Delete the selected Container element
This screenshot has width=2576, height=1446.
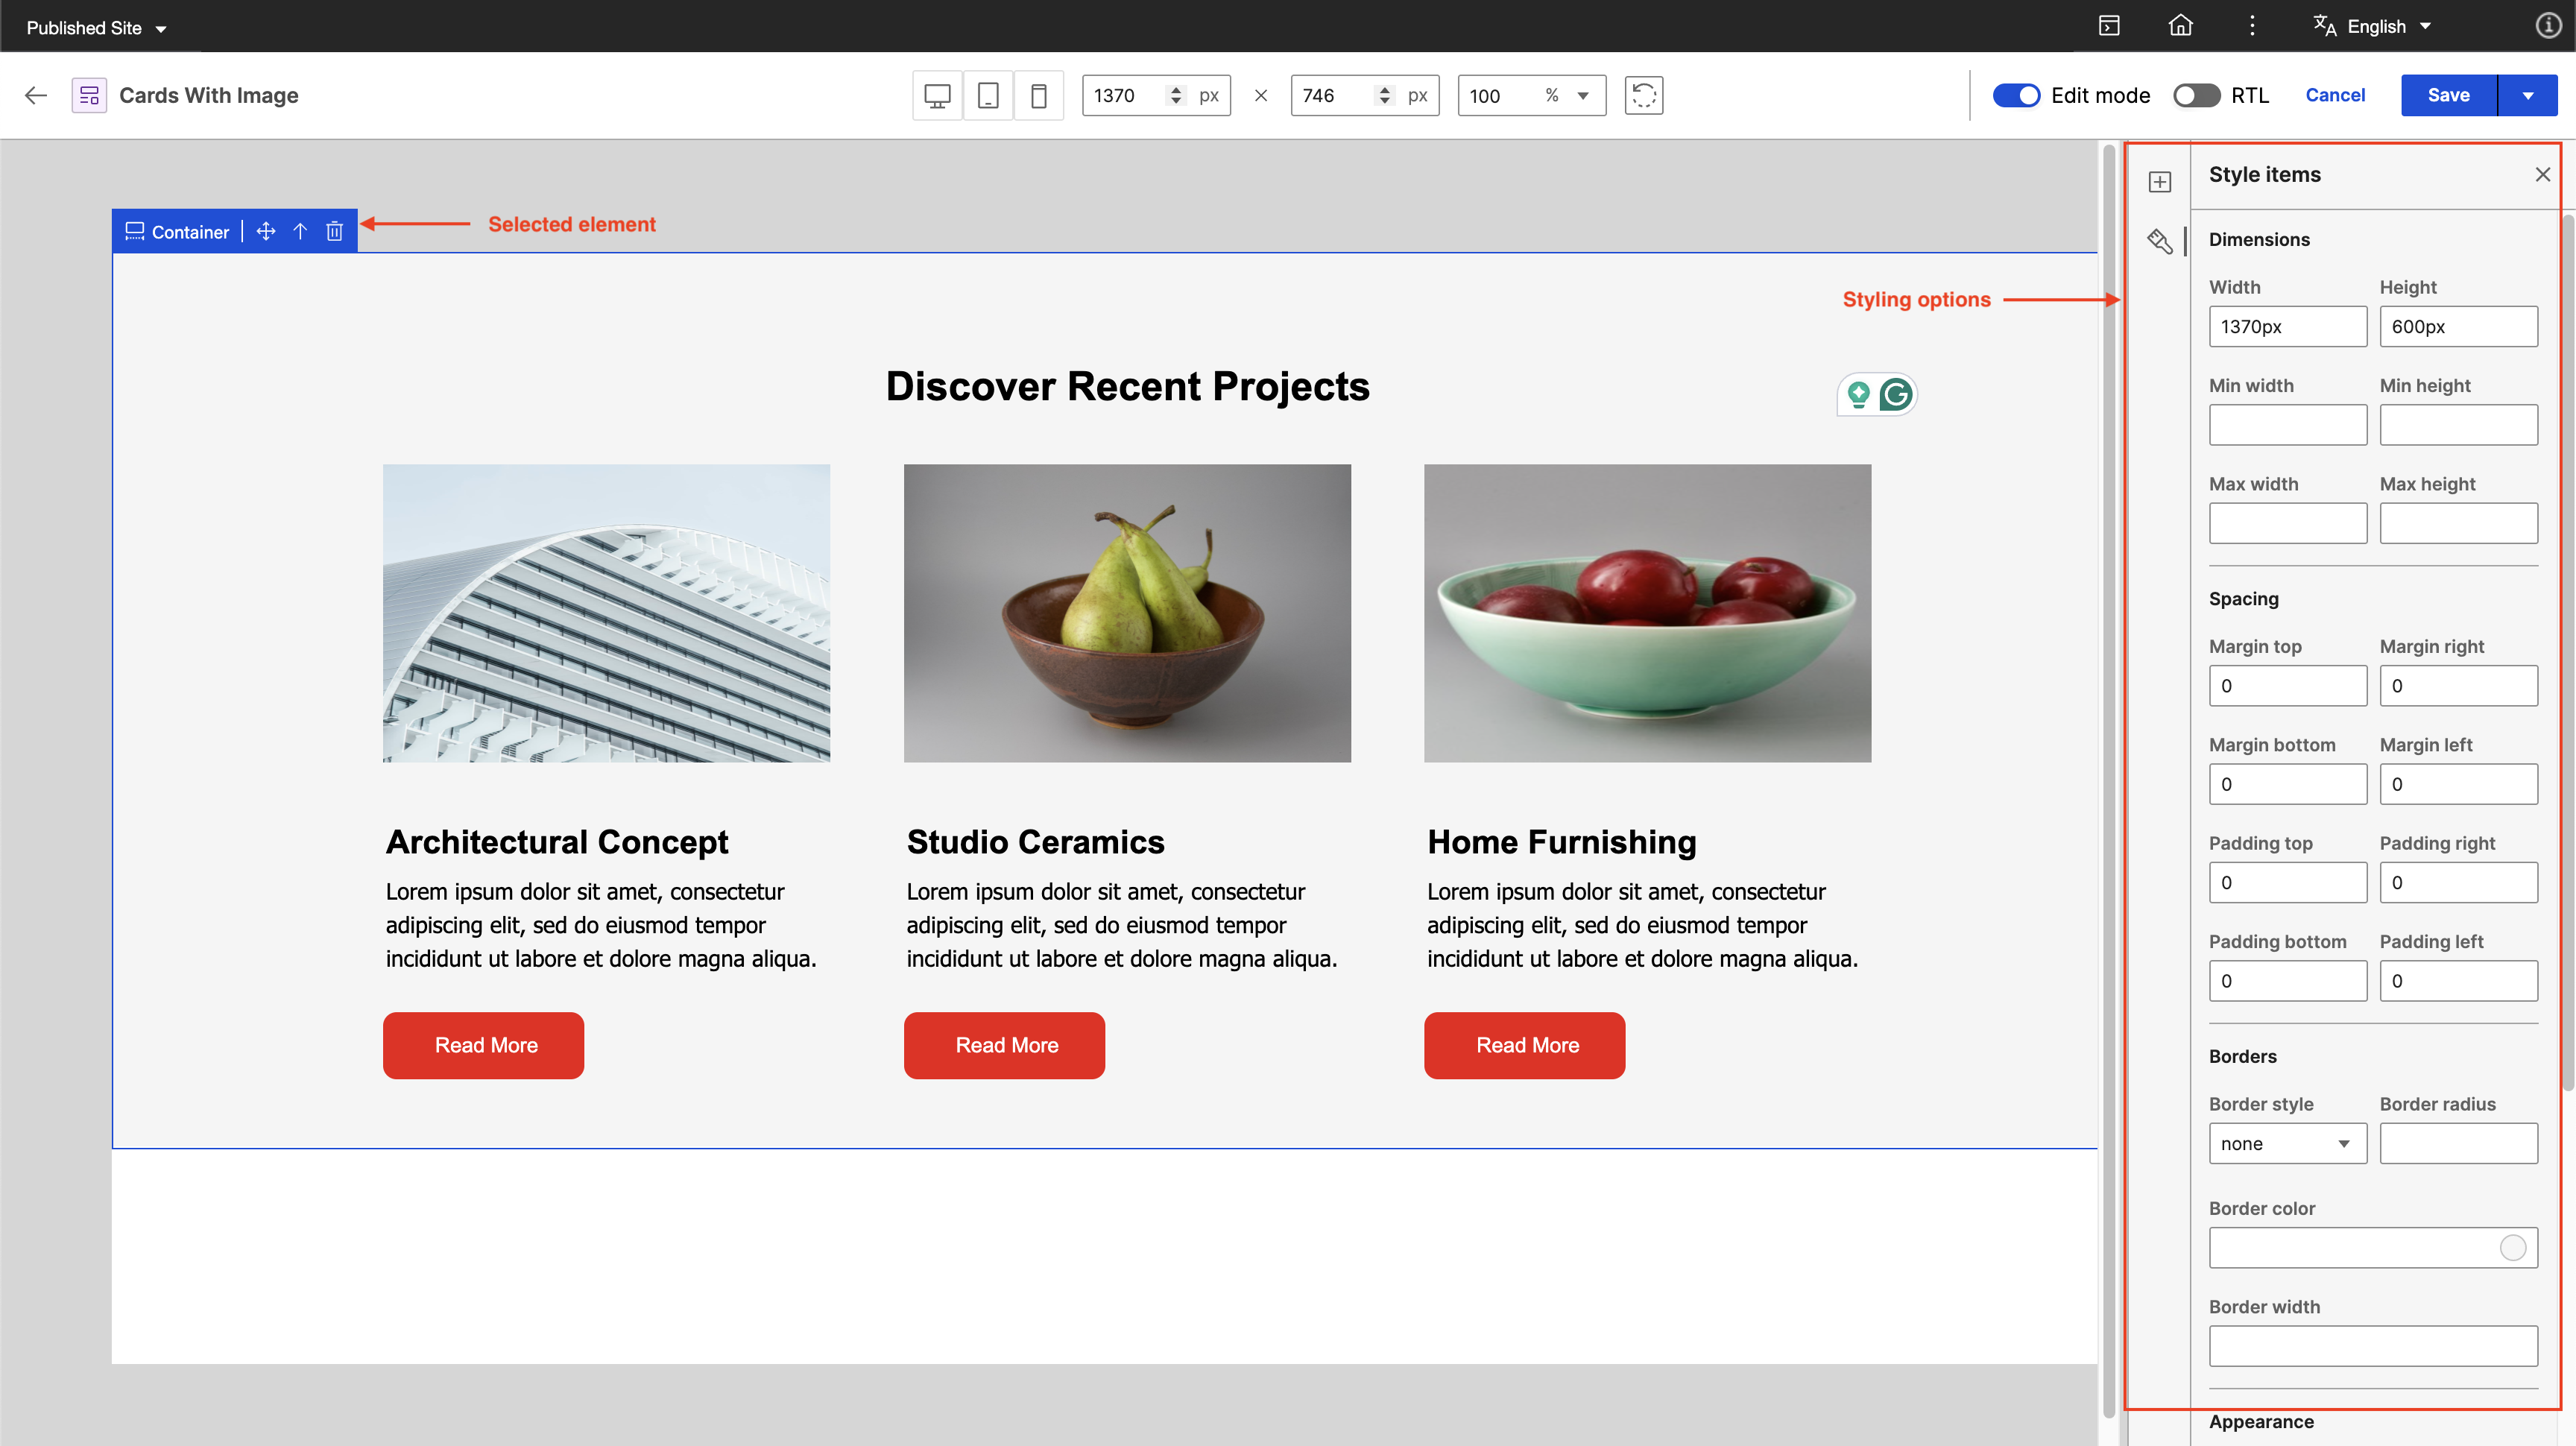(334, 232)
